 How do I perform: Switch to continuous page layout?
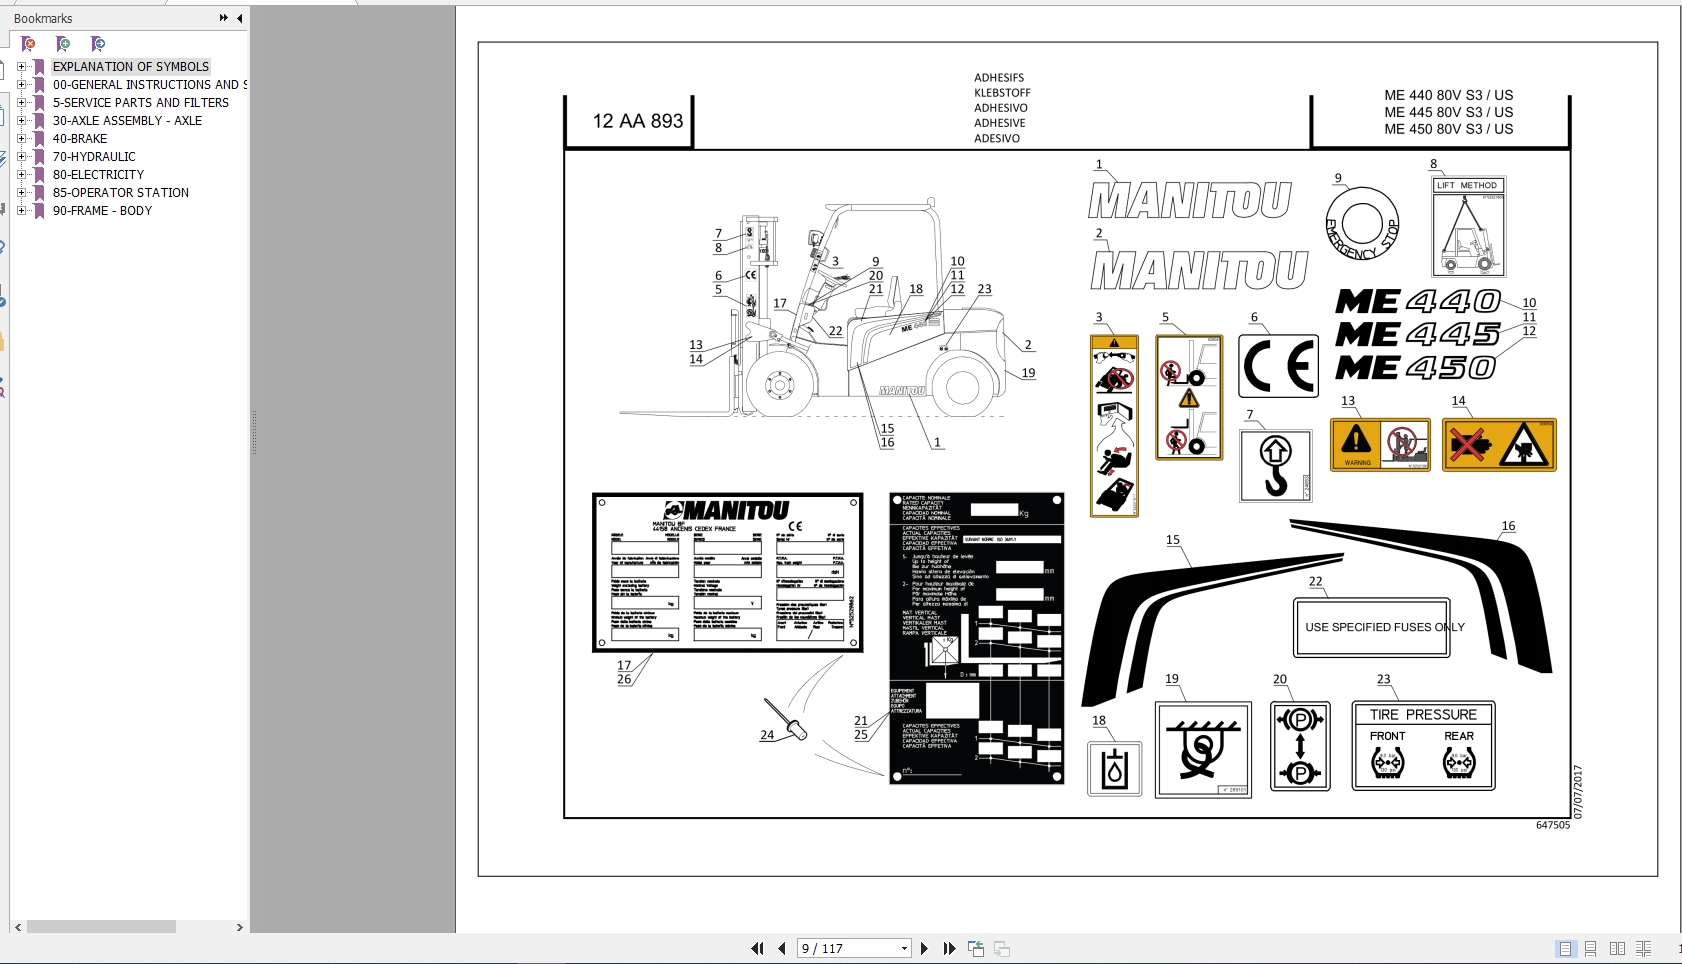tap(1591, 949)
